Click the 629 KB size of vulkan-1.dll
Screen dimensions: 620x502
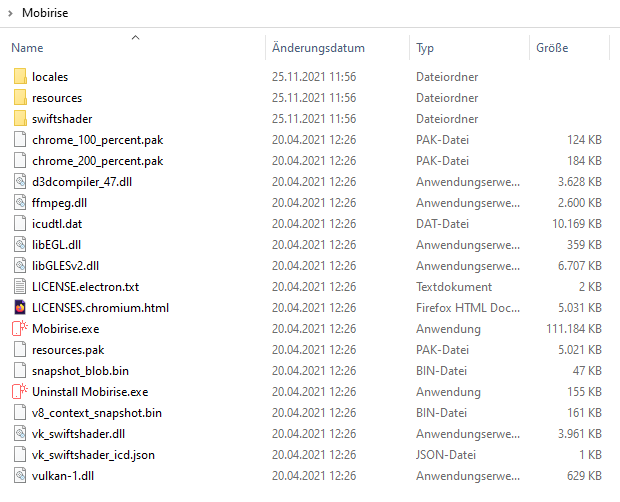[584, 476]
